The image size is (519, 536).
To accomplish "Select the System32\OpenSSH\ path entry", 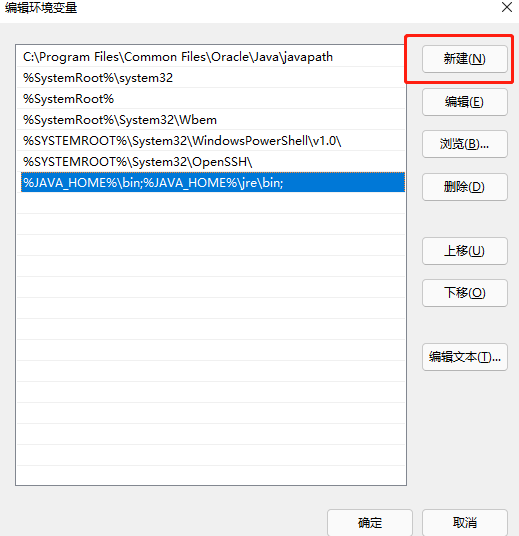I will click(211, 162).
